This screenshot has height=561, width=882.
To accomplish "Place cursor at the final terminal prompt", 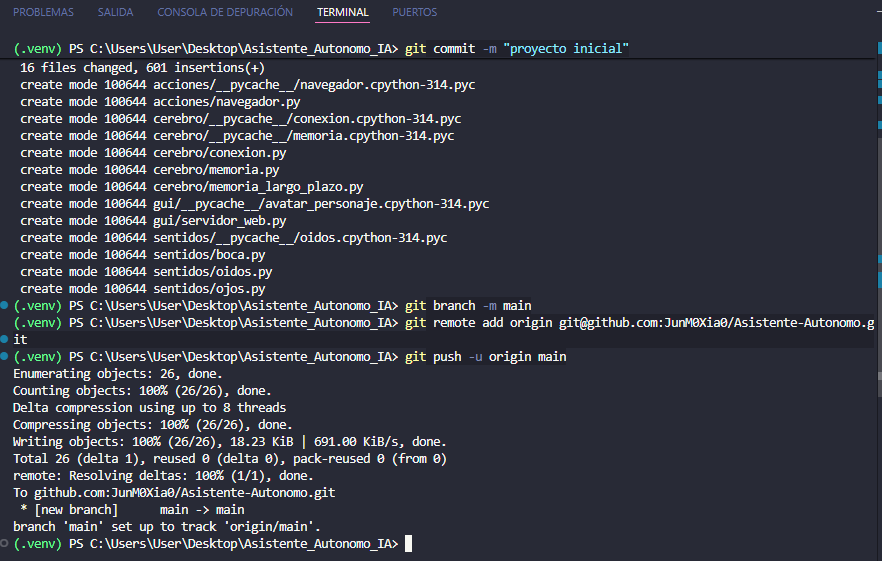I will [408, 544].
